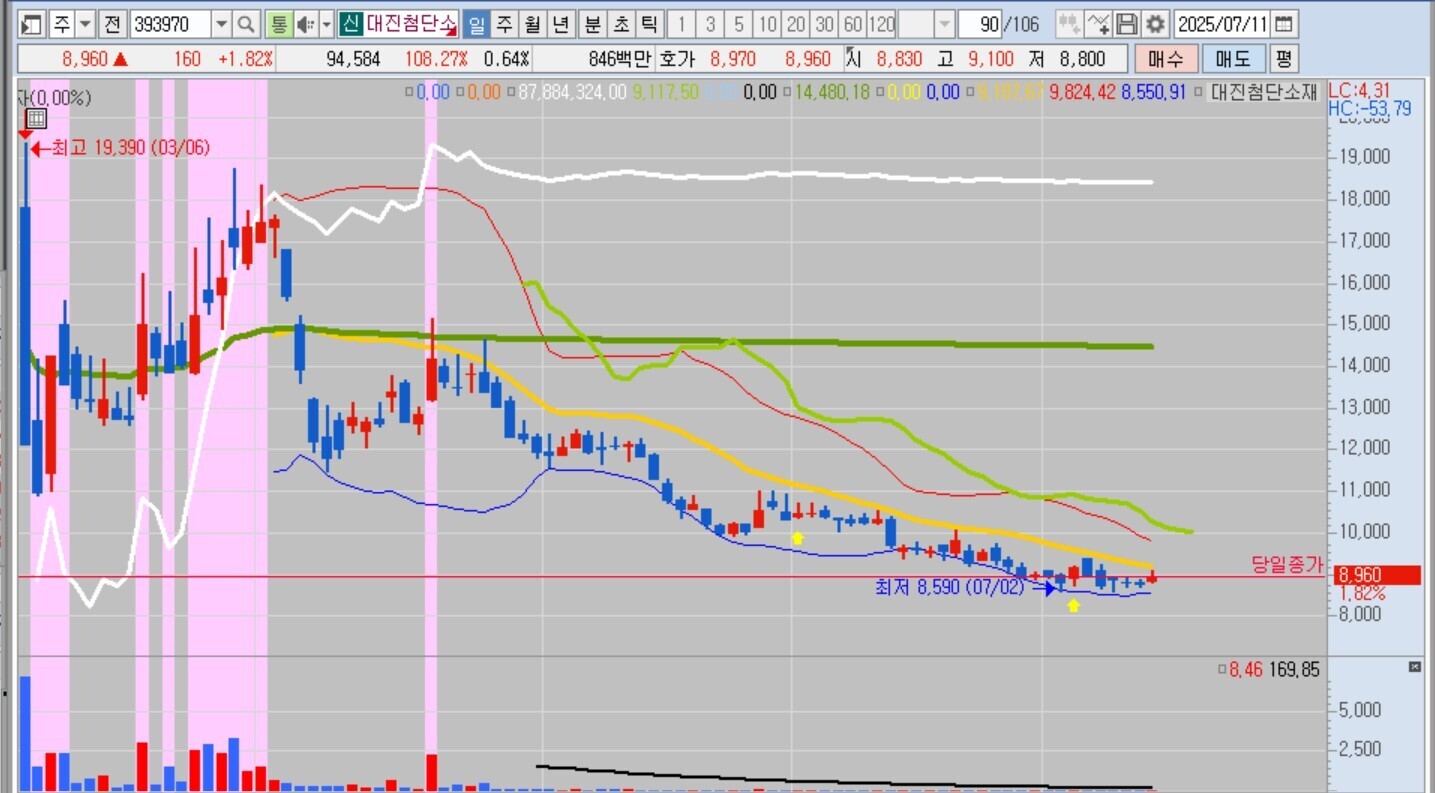The height and width of the screenshot is (793, 1435).
Task: Click the volume value 94,584
Action: point(353,59)
